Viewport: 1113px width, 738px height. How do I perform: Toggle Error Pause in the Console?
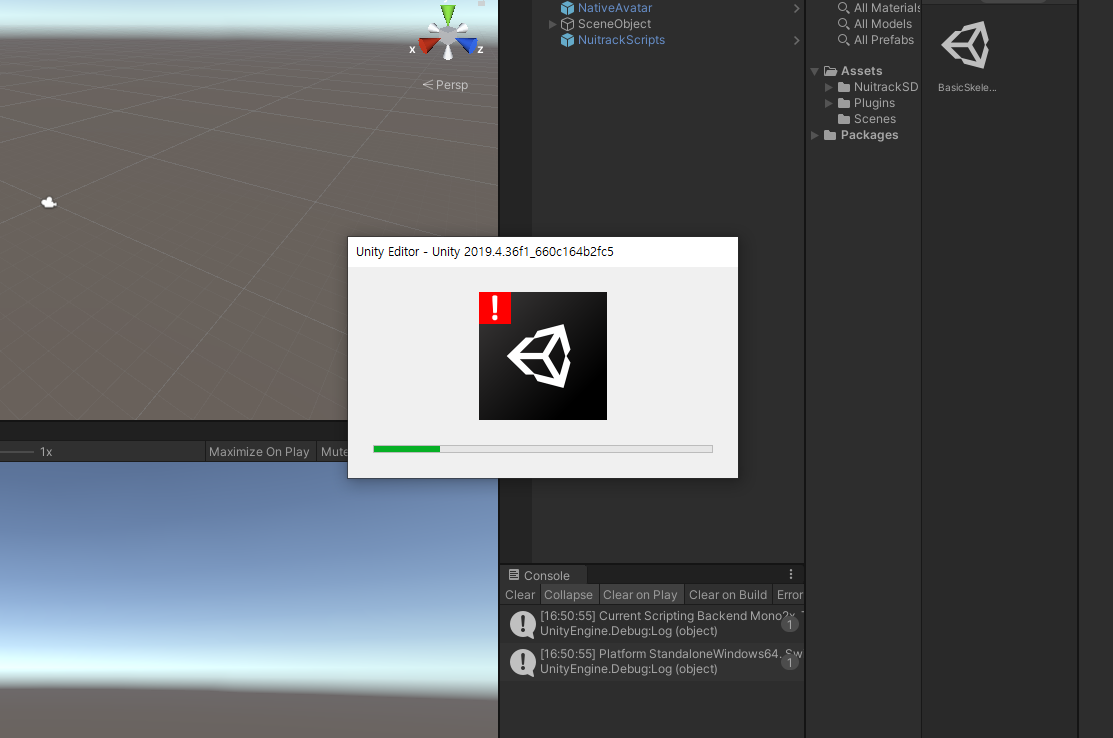[x=789, y=595]
